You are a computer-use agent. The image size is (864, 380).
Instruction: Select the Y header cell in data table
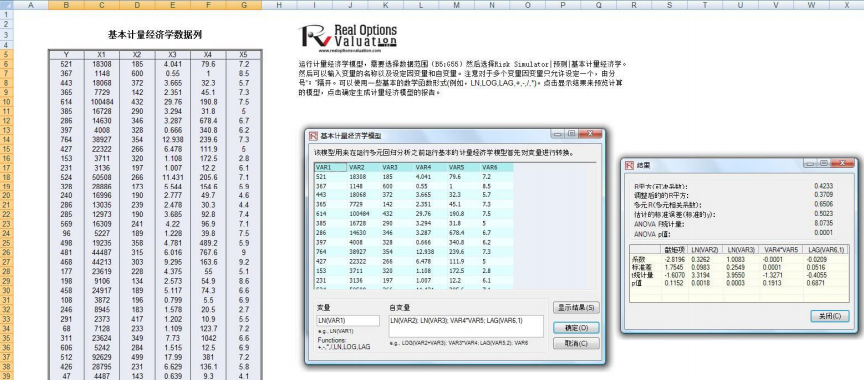66,55
